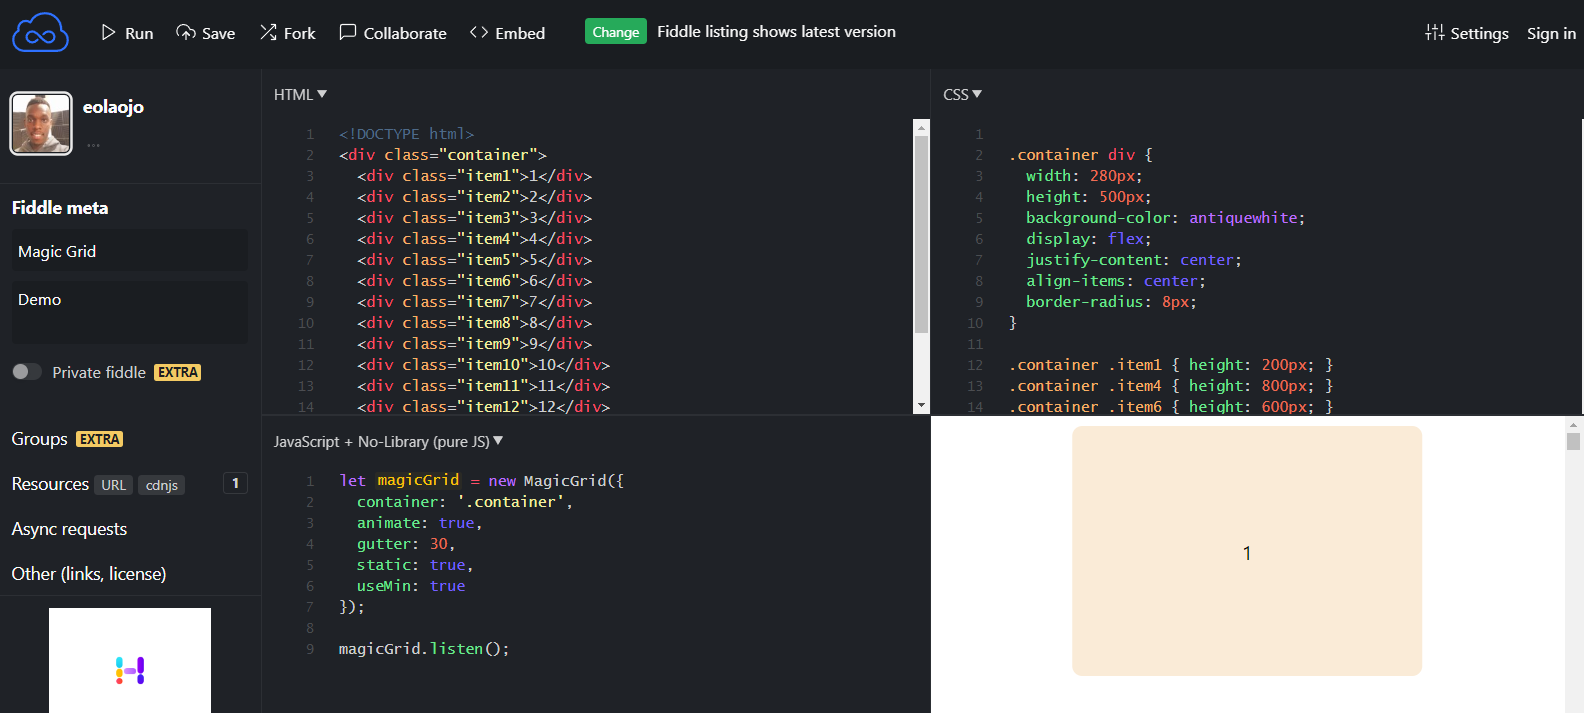Click the URL tag in Resources

click(x=114, y=485)
